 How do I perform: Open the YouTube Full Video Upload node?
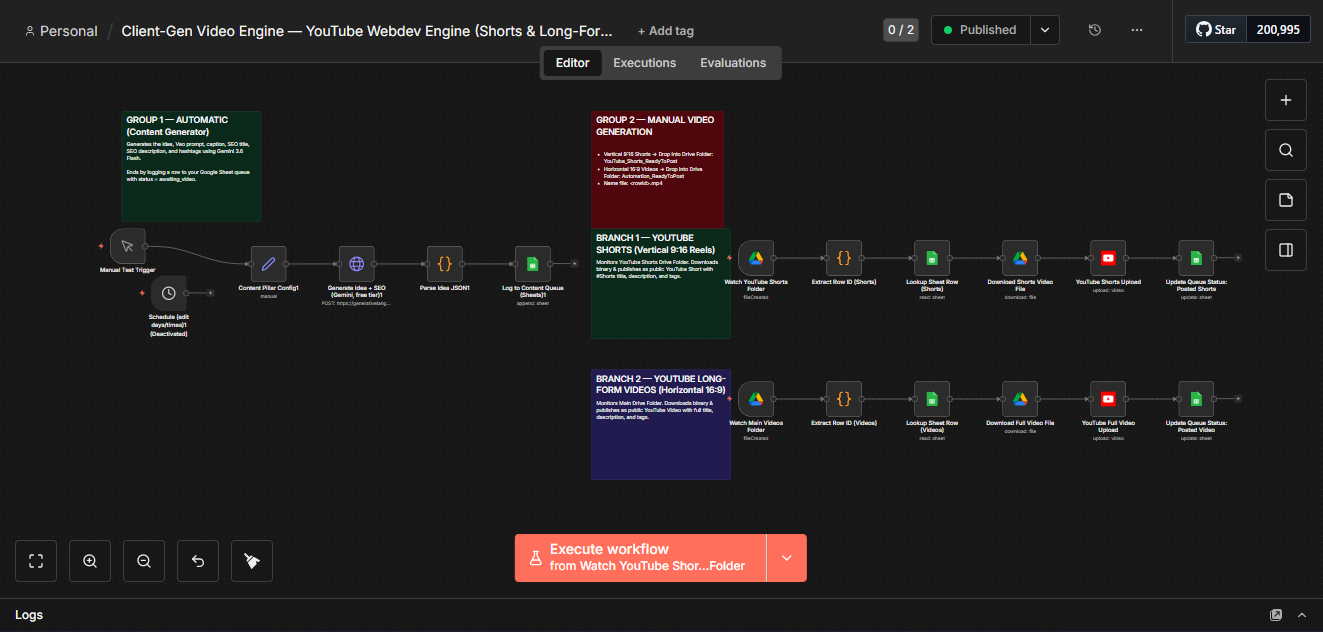[x=1108, y=399]
